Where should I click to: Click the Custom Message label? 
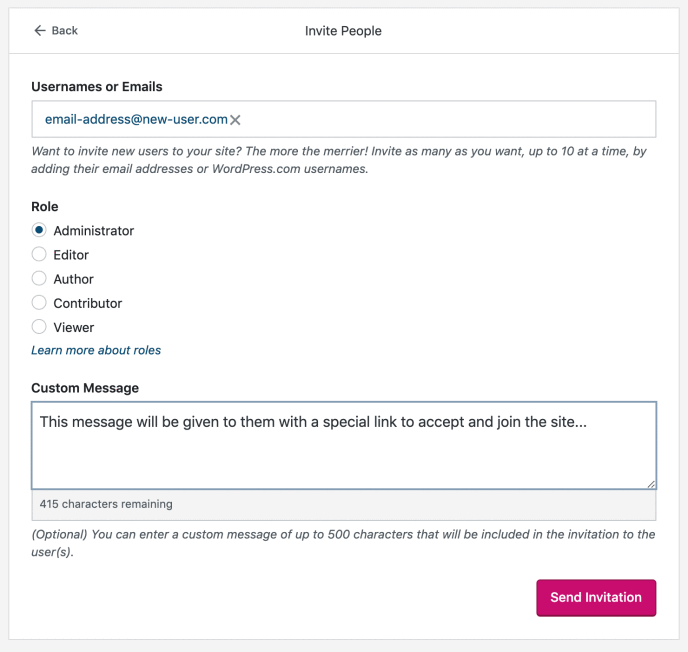(x=85, y=388)
